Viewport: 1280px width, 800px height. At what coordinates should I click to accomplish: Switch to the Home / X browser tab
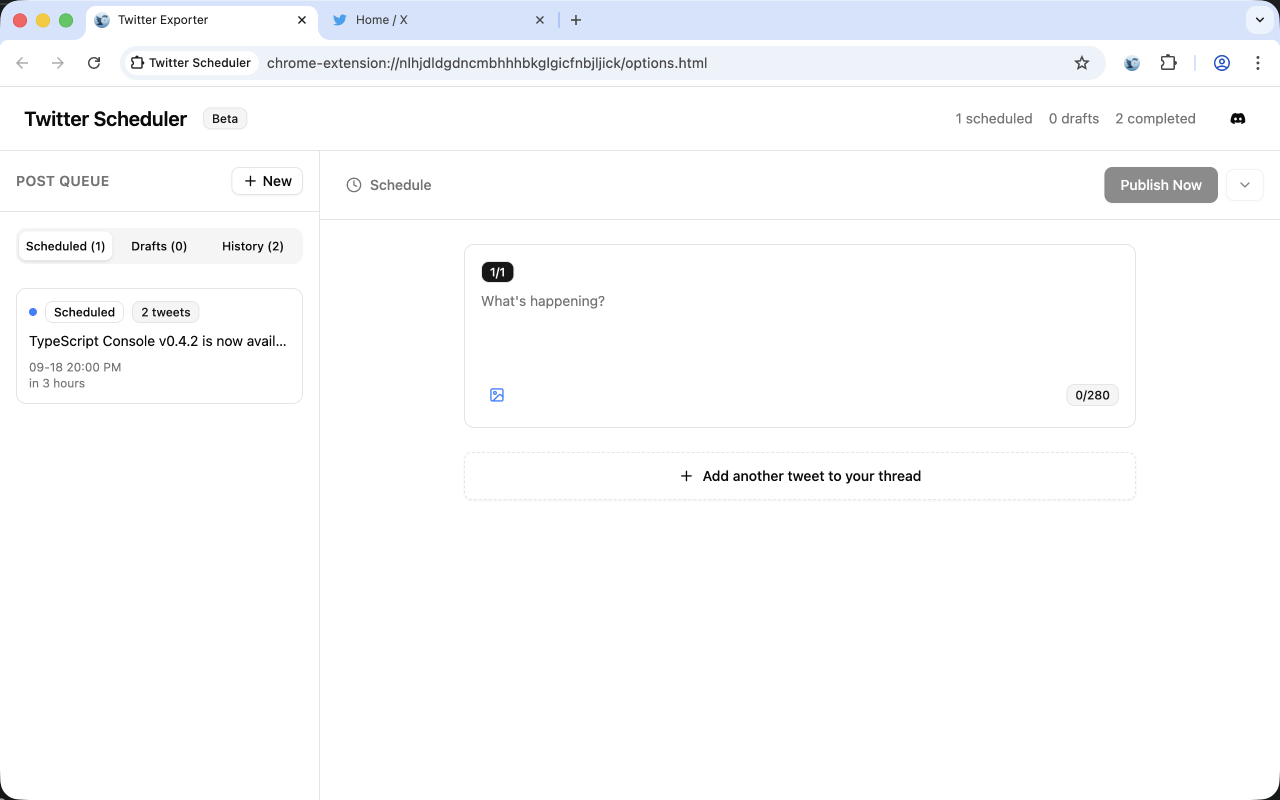click(440, 20)
